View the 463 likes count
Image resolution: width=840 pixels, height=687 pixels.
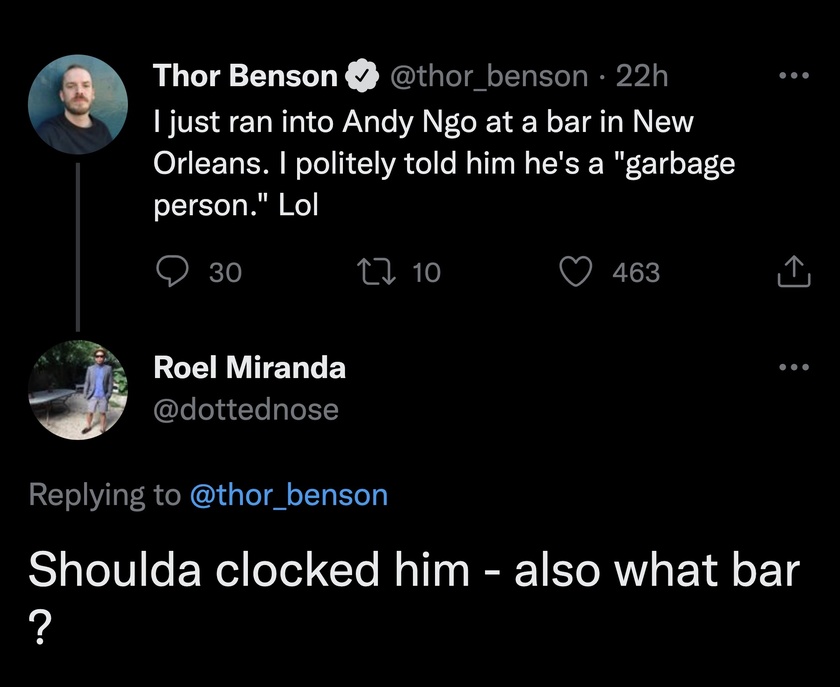click(636, 271)
